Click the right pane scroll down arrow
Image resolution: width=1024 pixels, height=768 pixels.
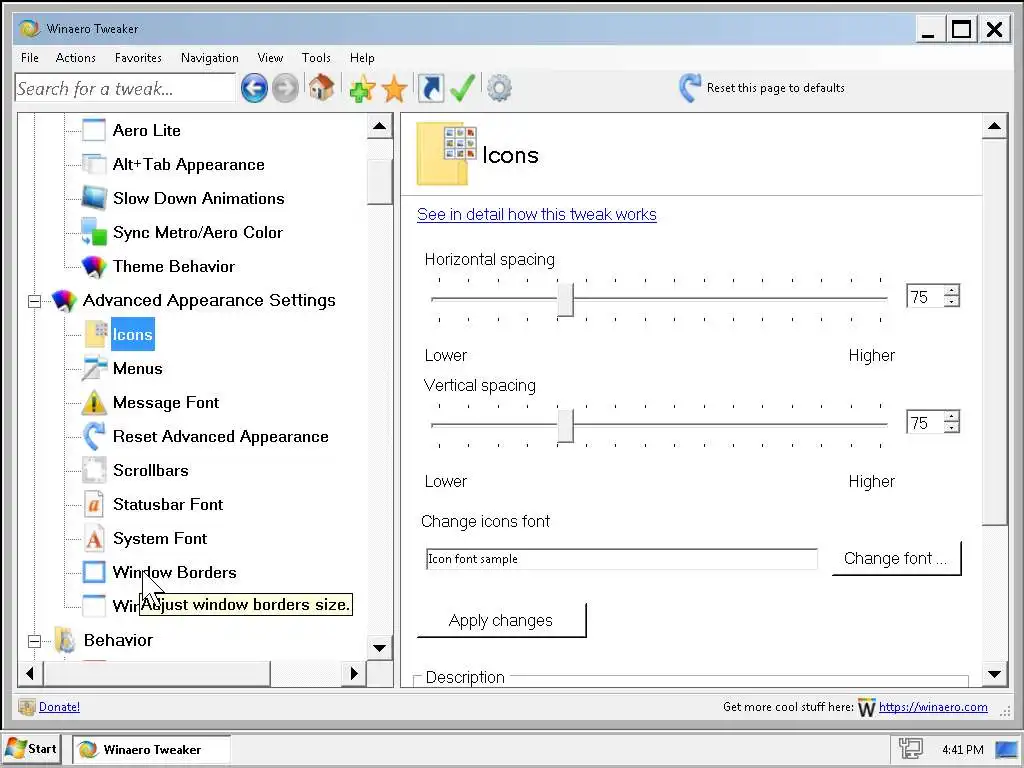pos(994,674)
